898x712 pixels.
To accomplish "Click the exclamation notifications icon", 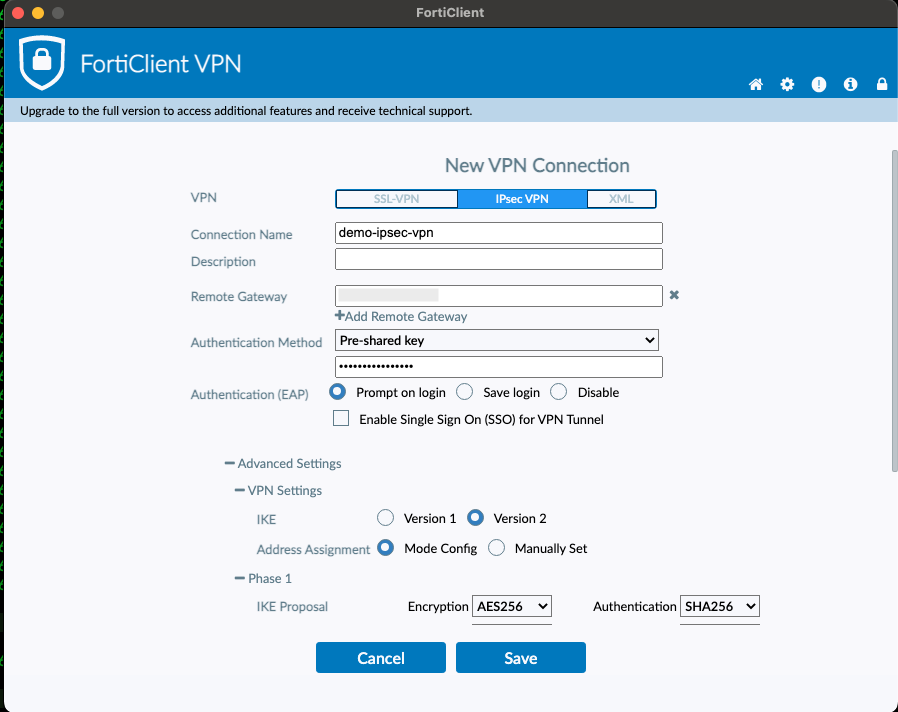I will tap(819, 85).
